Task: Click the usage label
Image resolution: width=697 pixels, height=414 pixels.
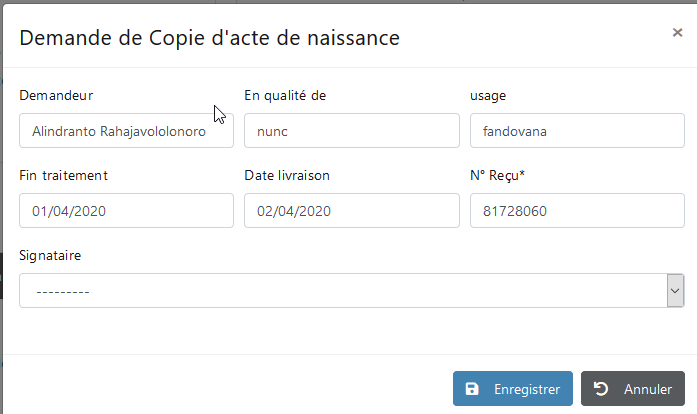Action: click(x=488, y=96)
